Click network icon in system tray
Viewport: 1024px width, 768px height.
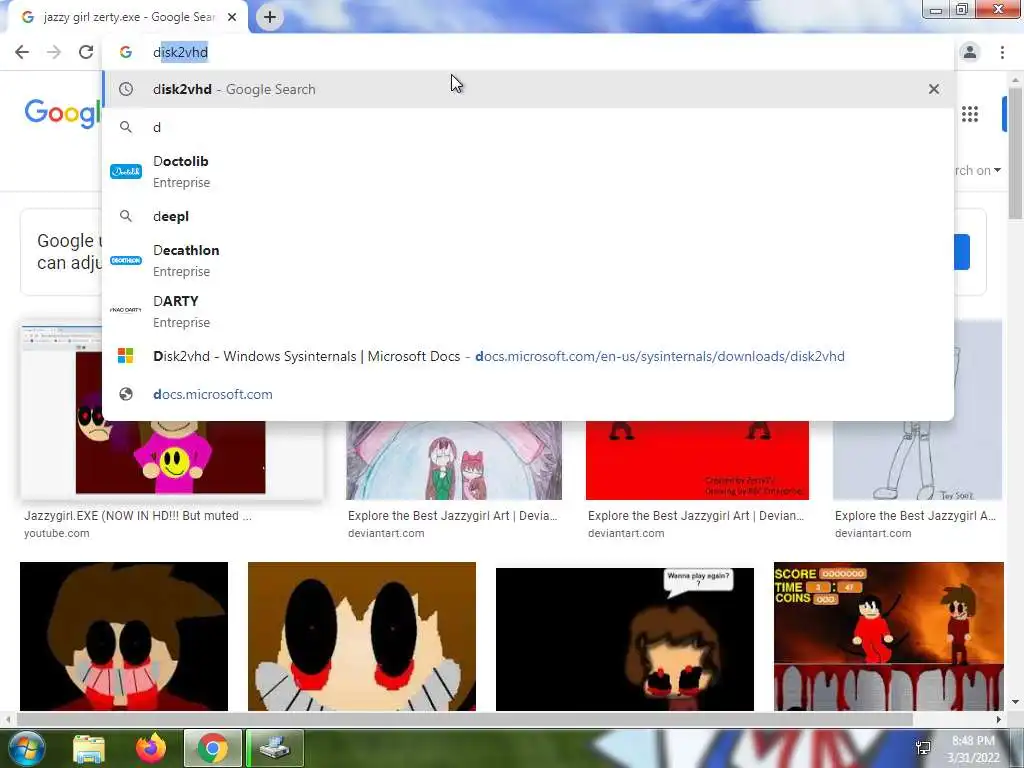(923, 748)
